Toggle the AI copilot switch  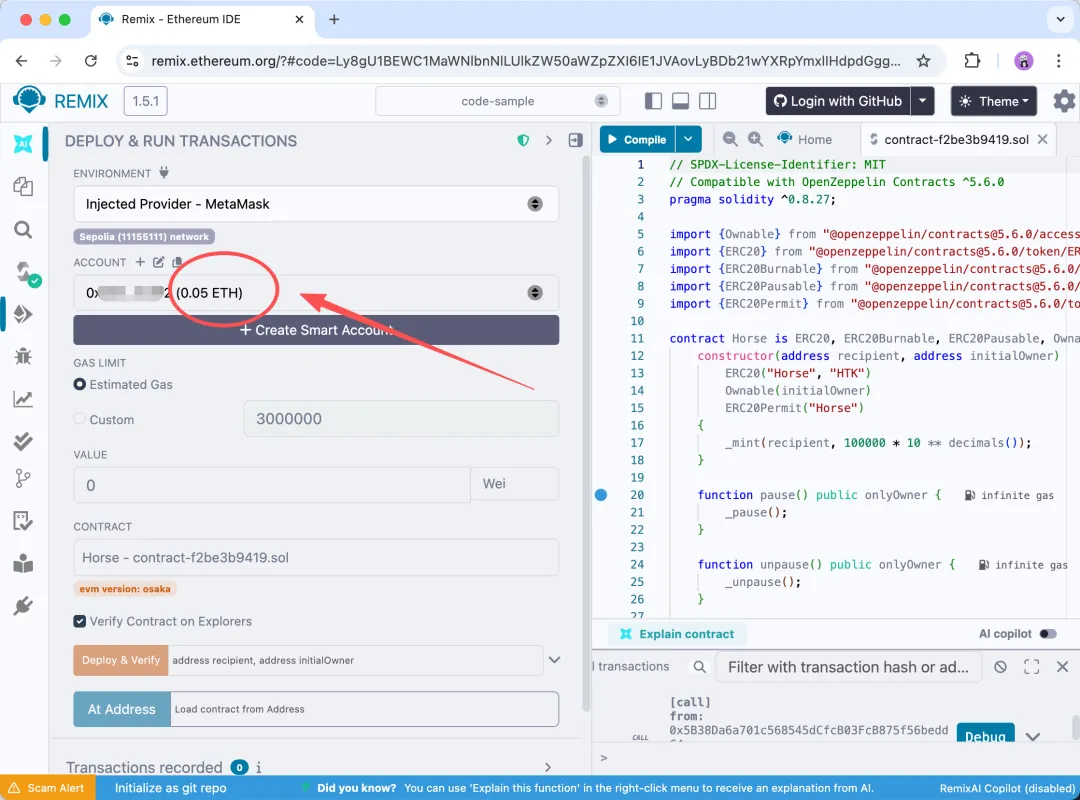(1048, 634)
